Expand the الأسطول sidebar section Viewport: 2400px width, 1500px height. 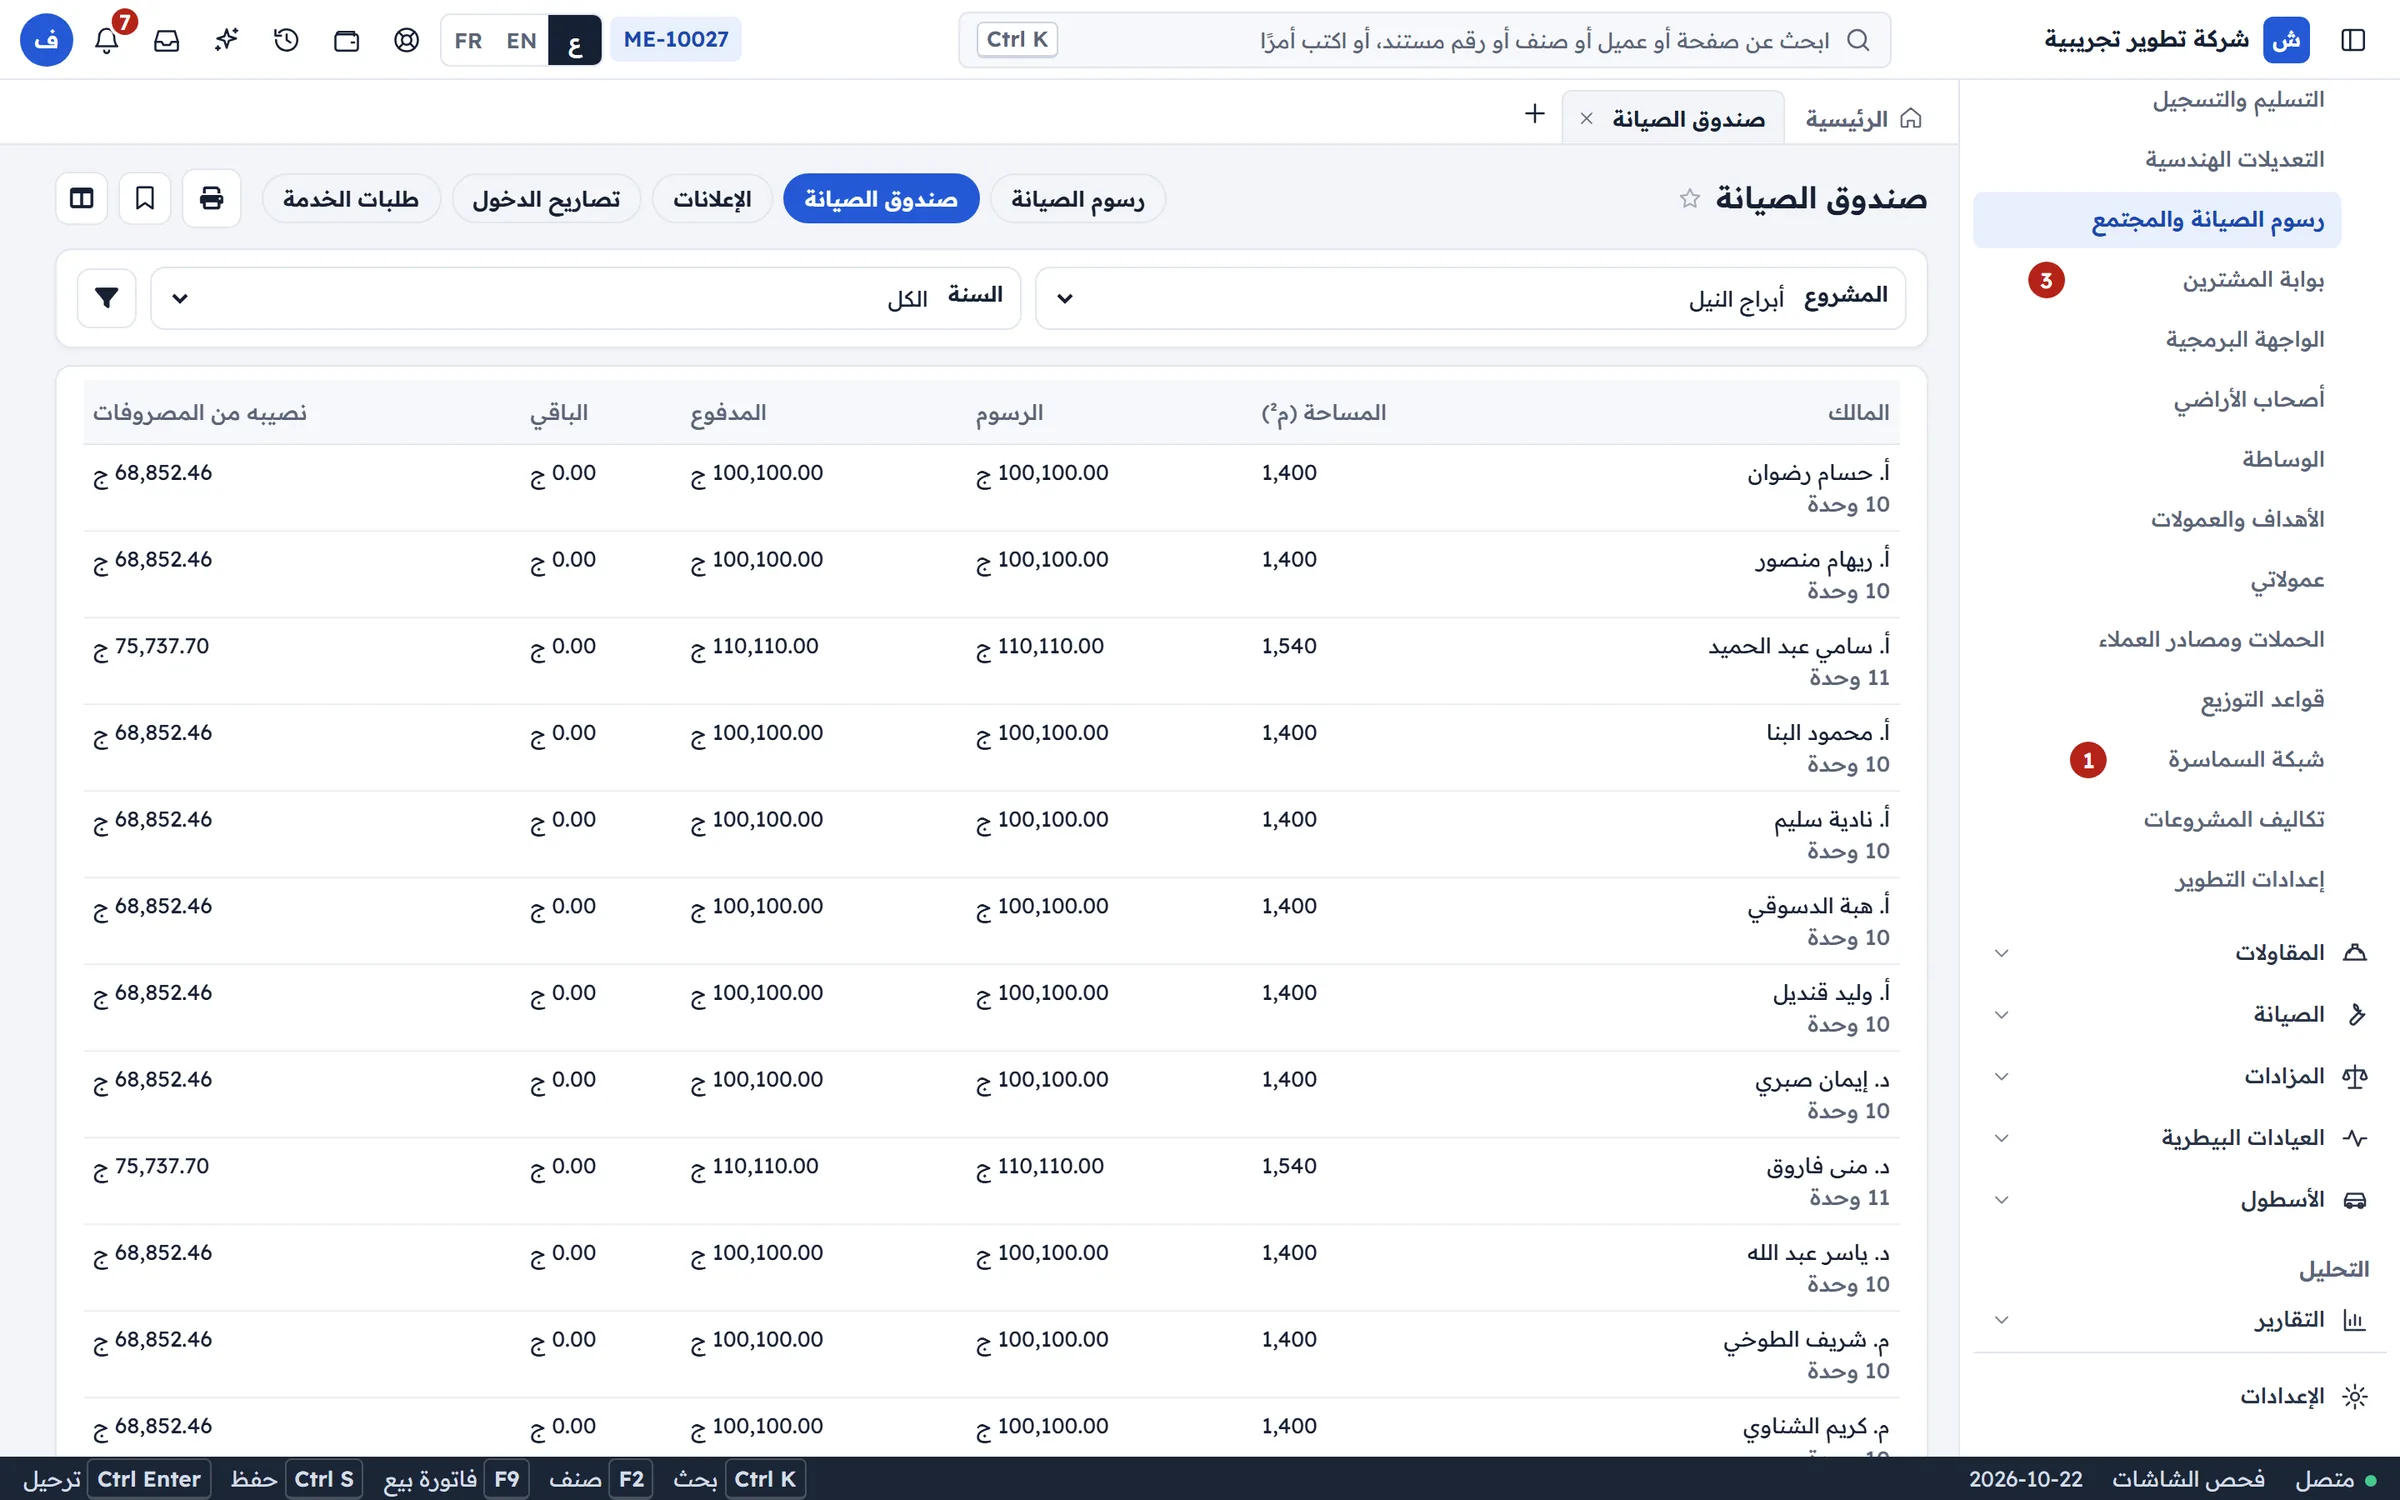click(2180, 1199)
